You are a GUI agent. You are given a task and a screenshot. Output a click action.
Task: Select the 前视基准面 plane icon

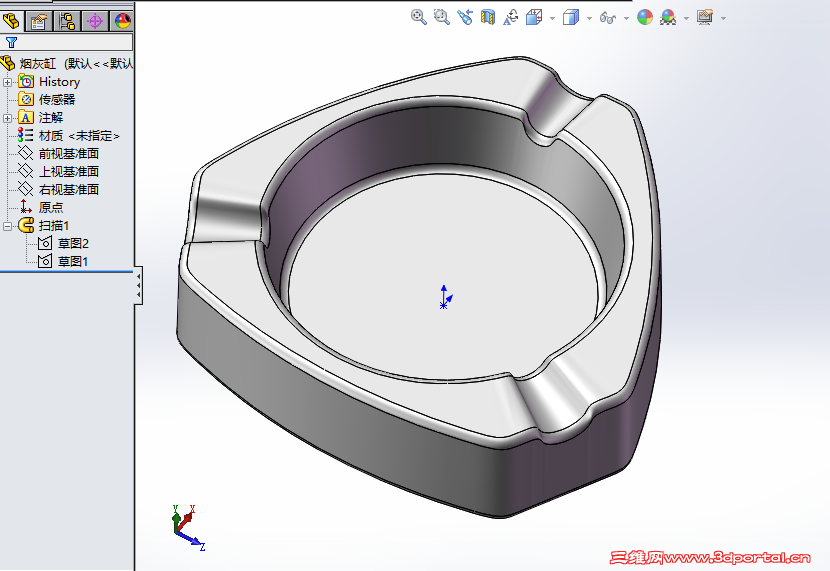point(25,153)
